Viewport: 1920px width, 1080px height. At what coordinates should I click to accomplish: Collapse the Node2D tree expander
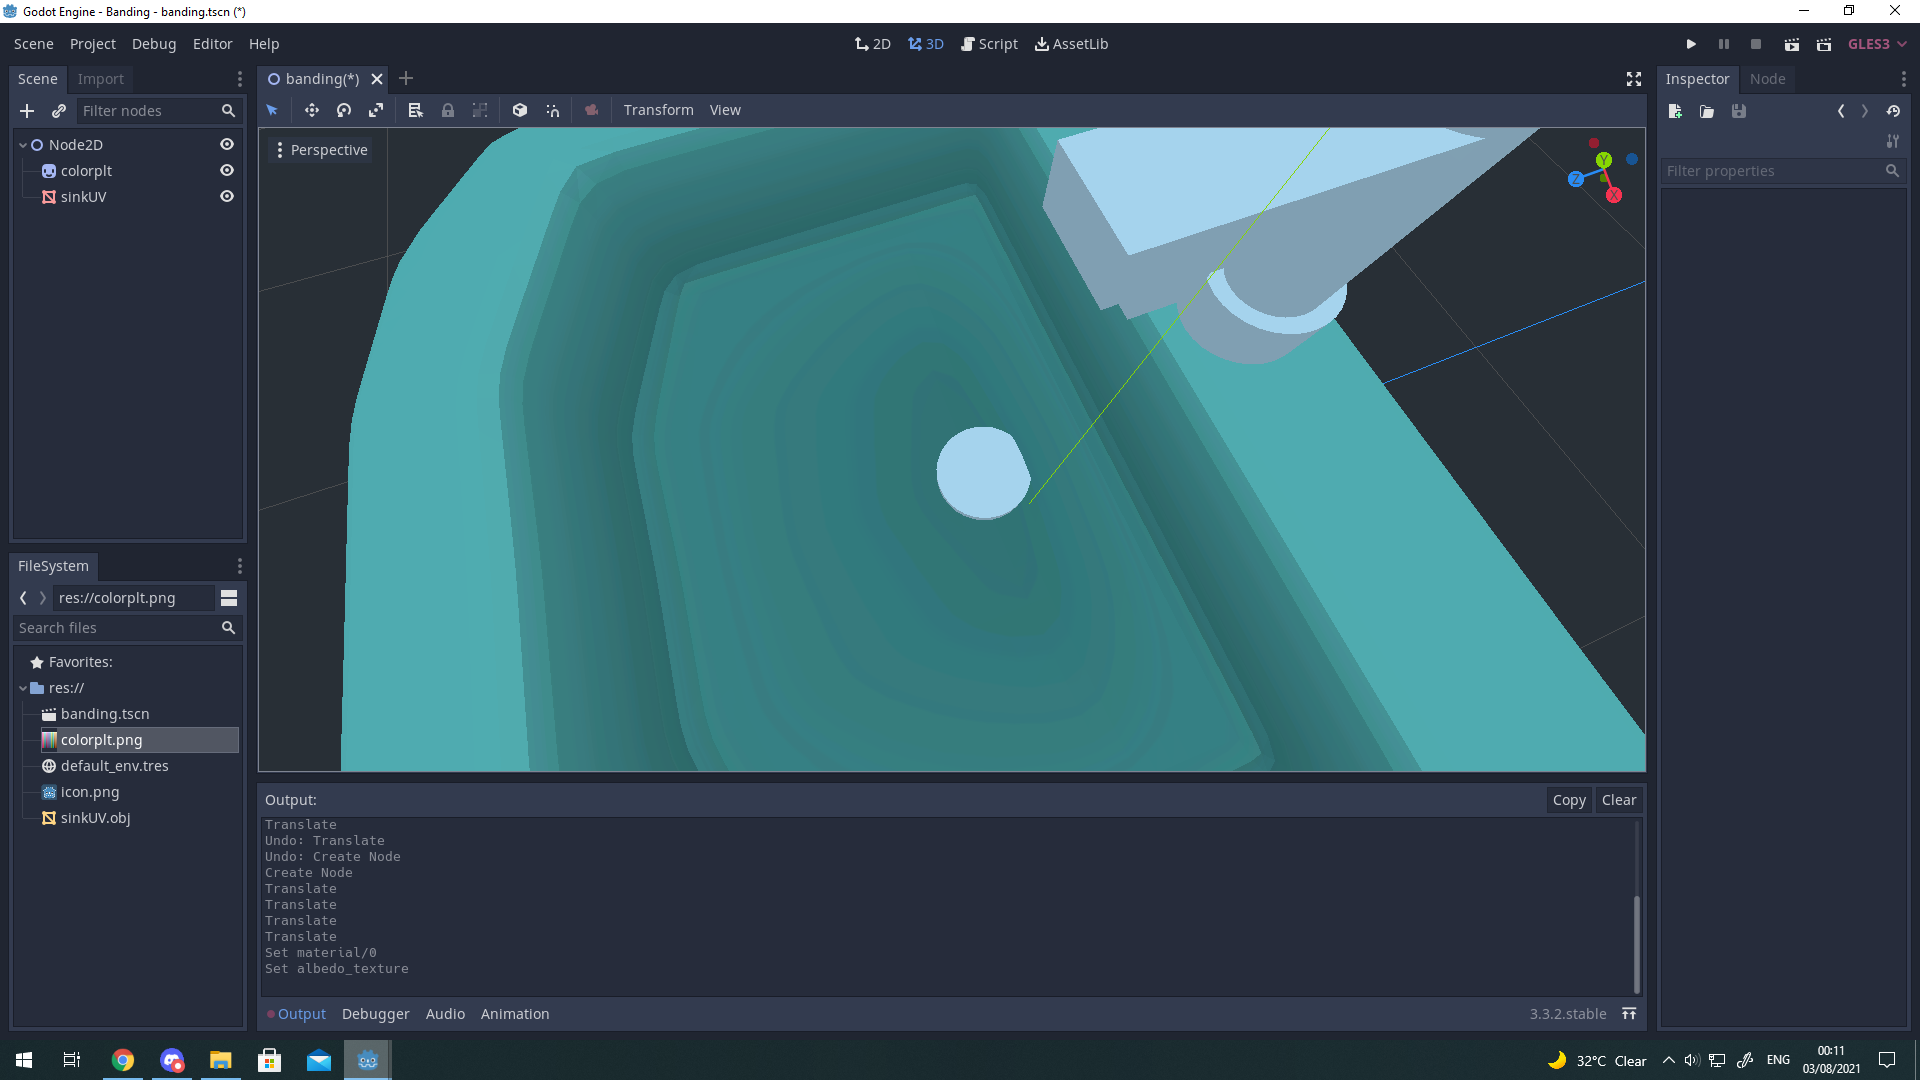[23, 145]
